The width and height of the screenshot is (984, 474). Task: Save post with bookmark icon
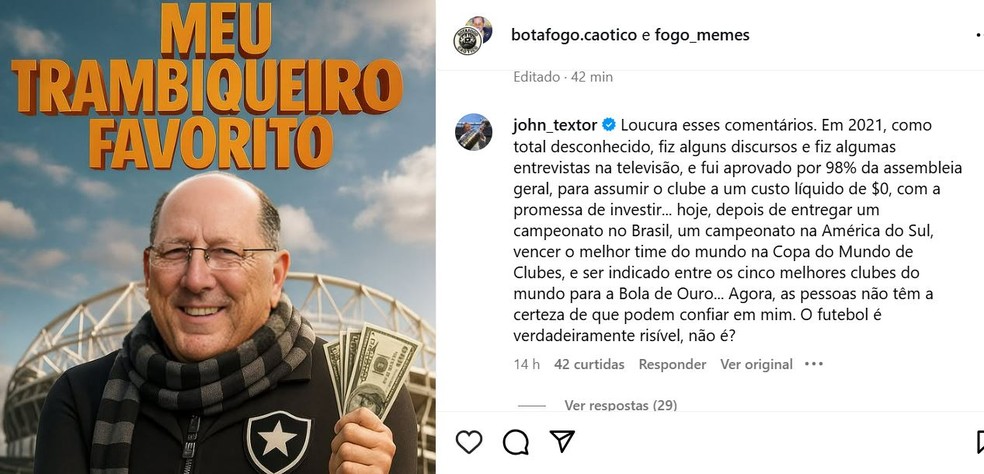point(980,442)
